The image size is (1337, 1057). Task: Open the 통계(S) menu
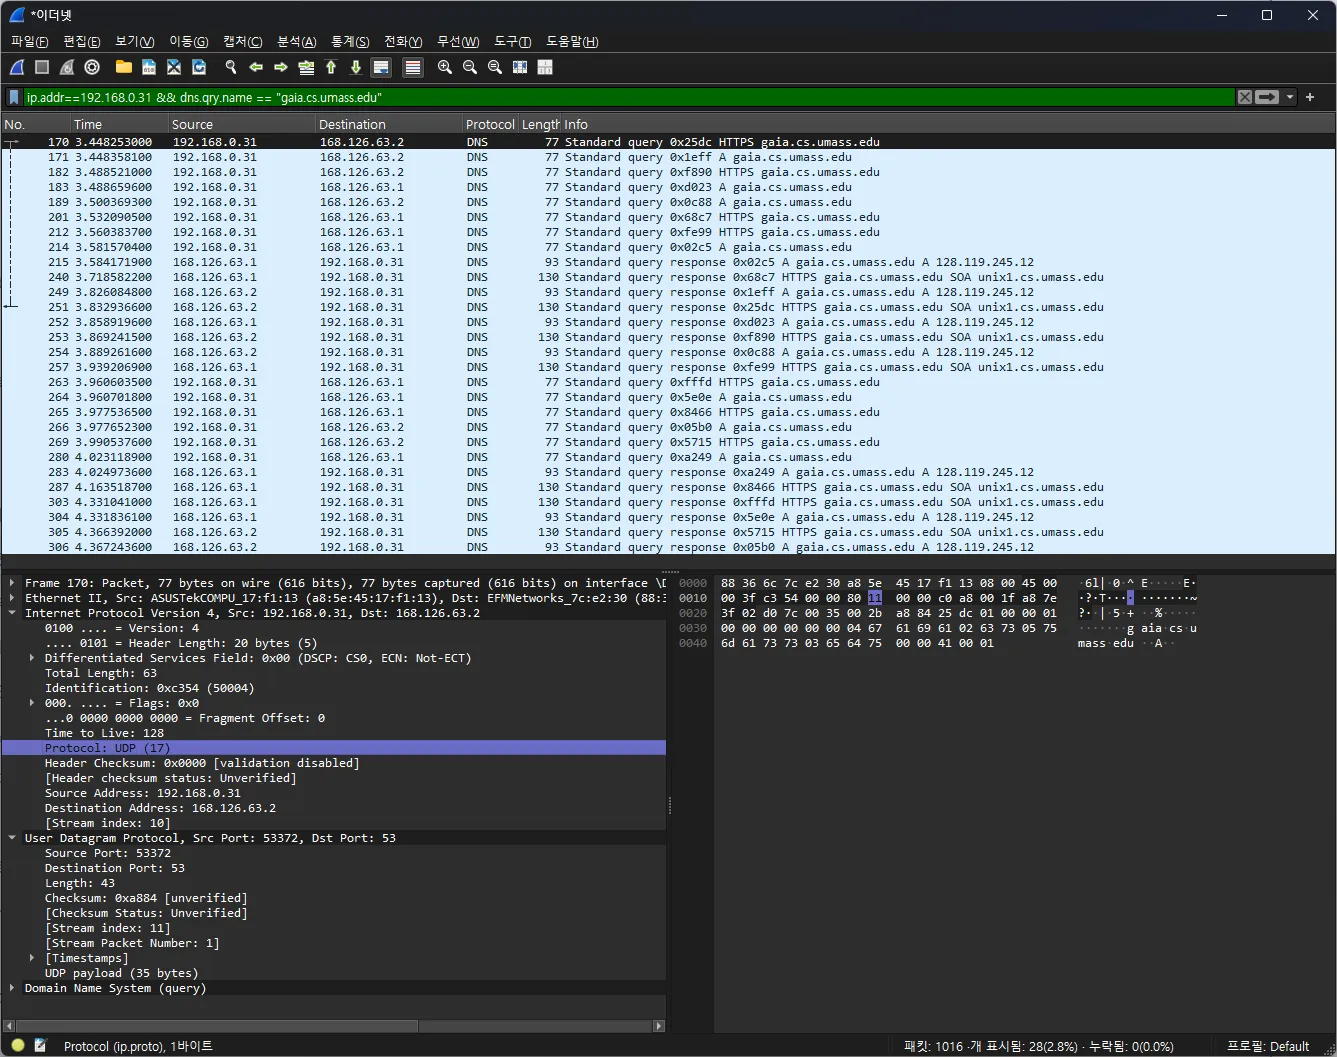[350, 41]
